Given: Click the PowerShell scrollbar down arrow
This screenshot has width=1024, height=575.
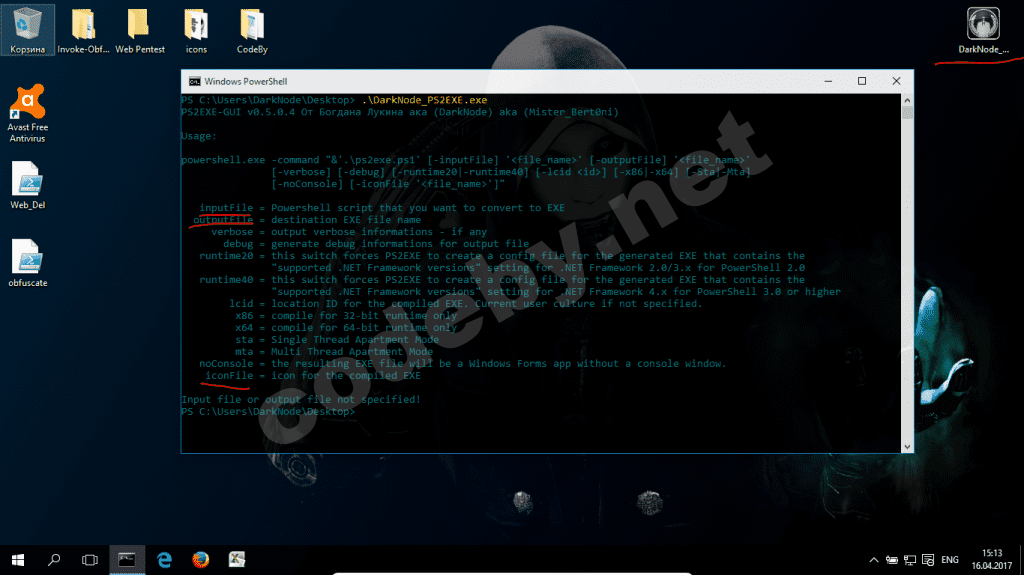Looking at the screenshot, I should (x=907, y=447).
